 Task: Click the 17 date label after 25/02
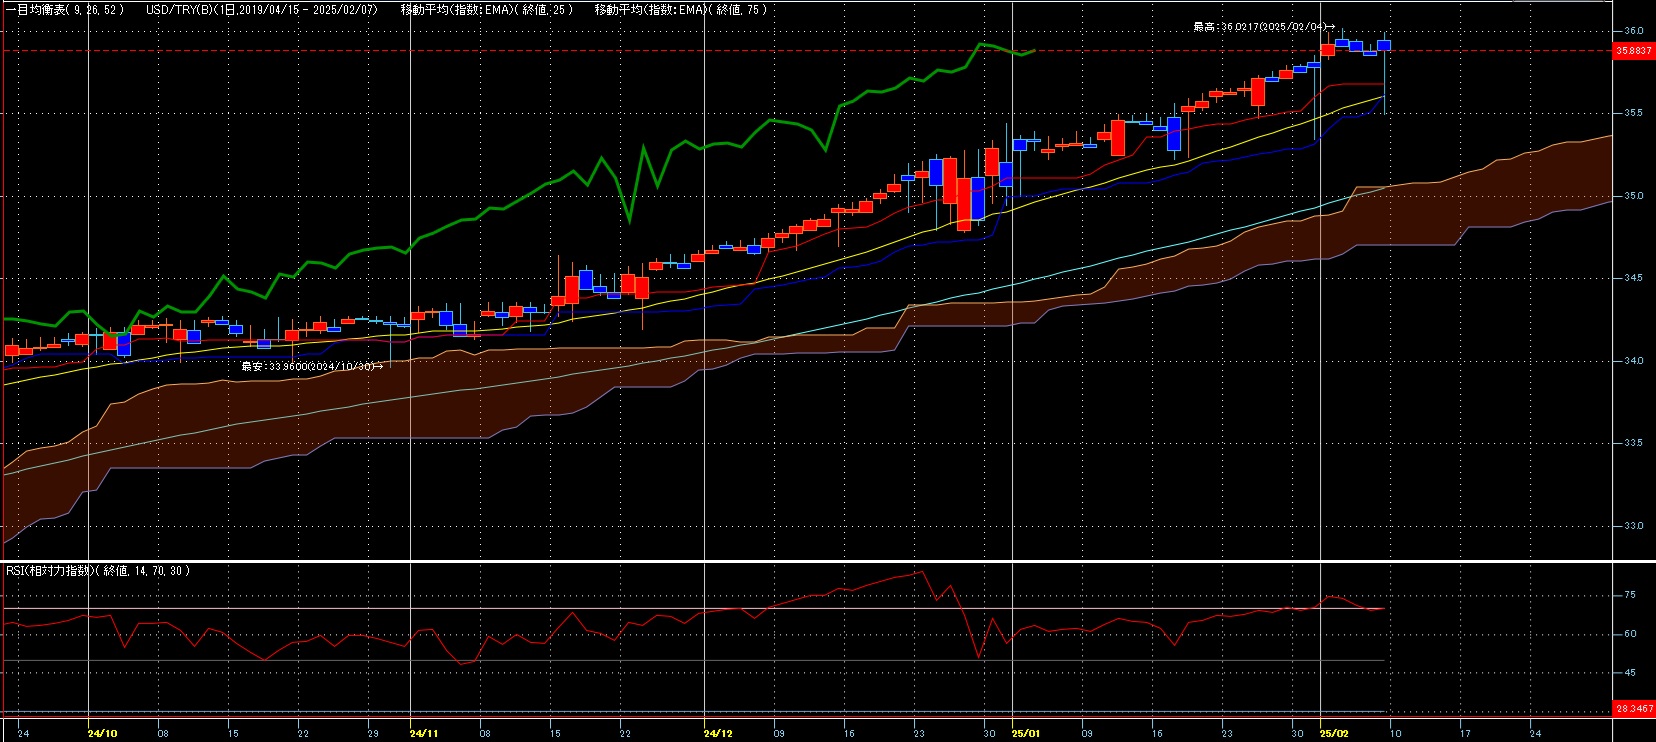coord(1466,733)
